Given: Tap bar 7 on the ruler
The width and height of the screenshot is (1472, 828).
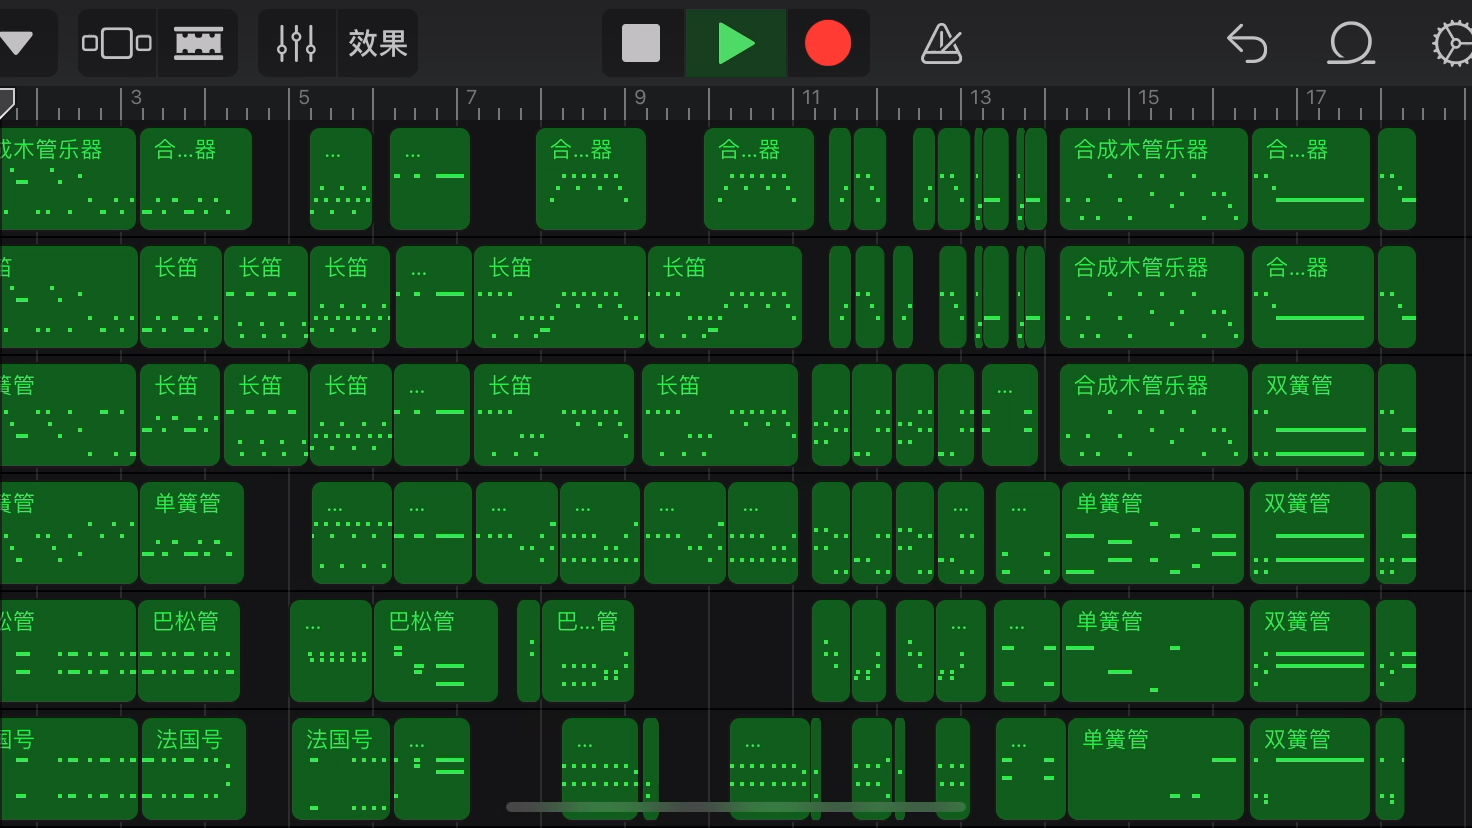Looking at the screenshot, I should pyautogui.click(x=472, y=98).
